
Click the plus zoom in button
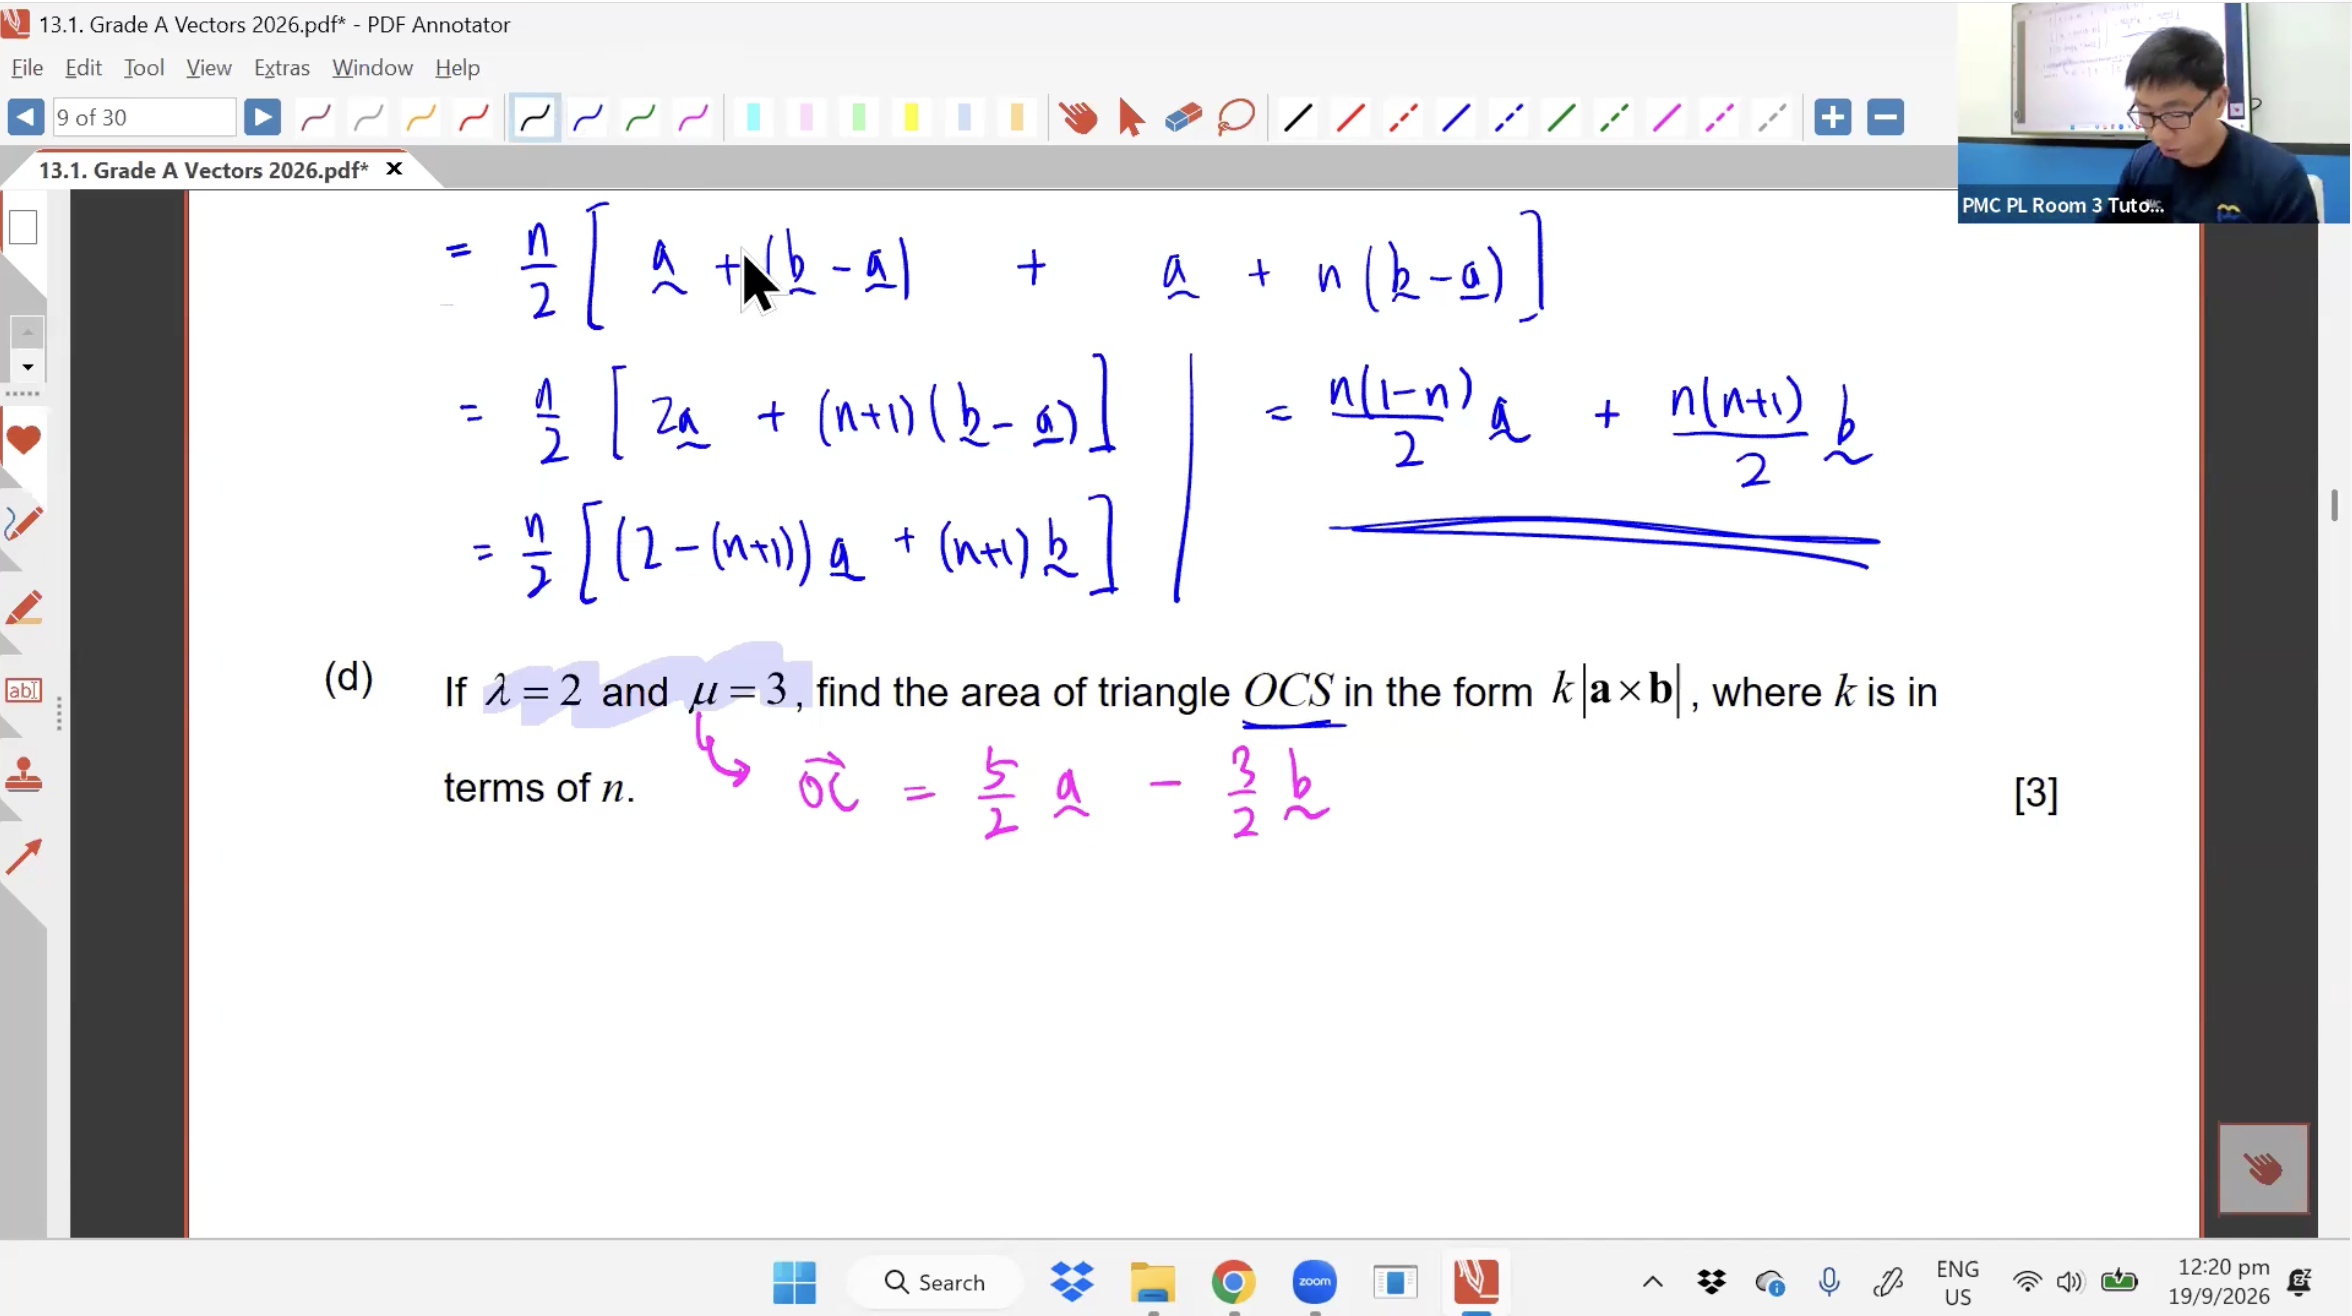point(1832,117)
